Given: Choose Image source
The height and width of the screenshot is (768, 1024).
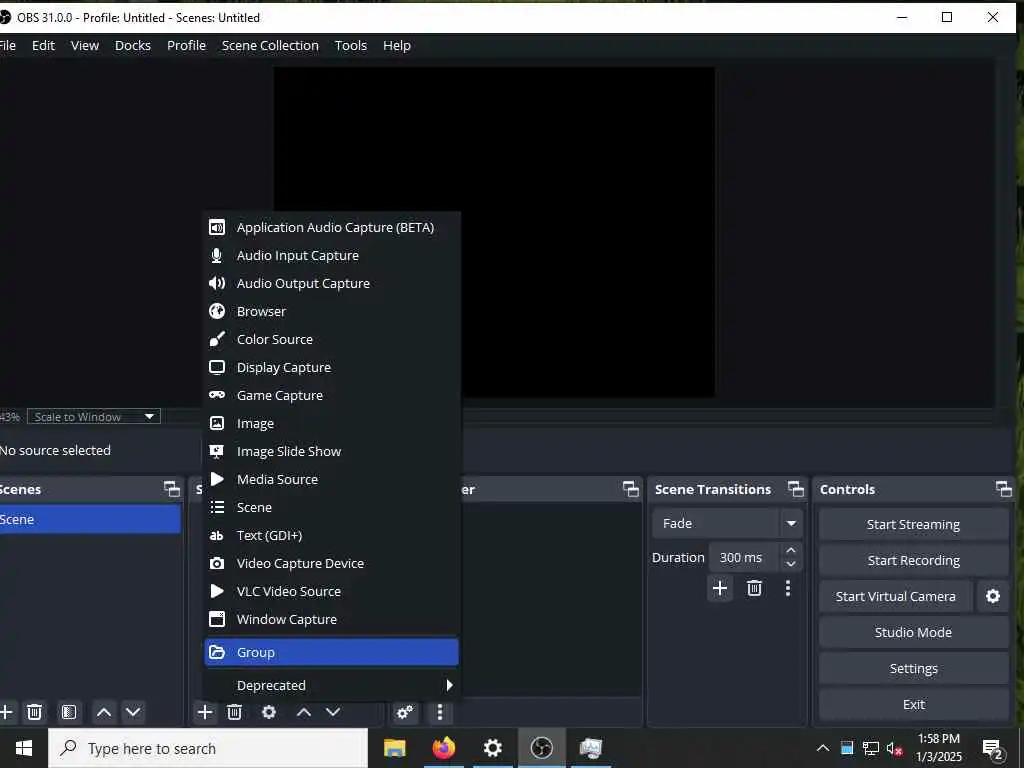Looking at the screenshot, I should coord(332,424).
